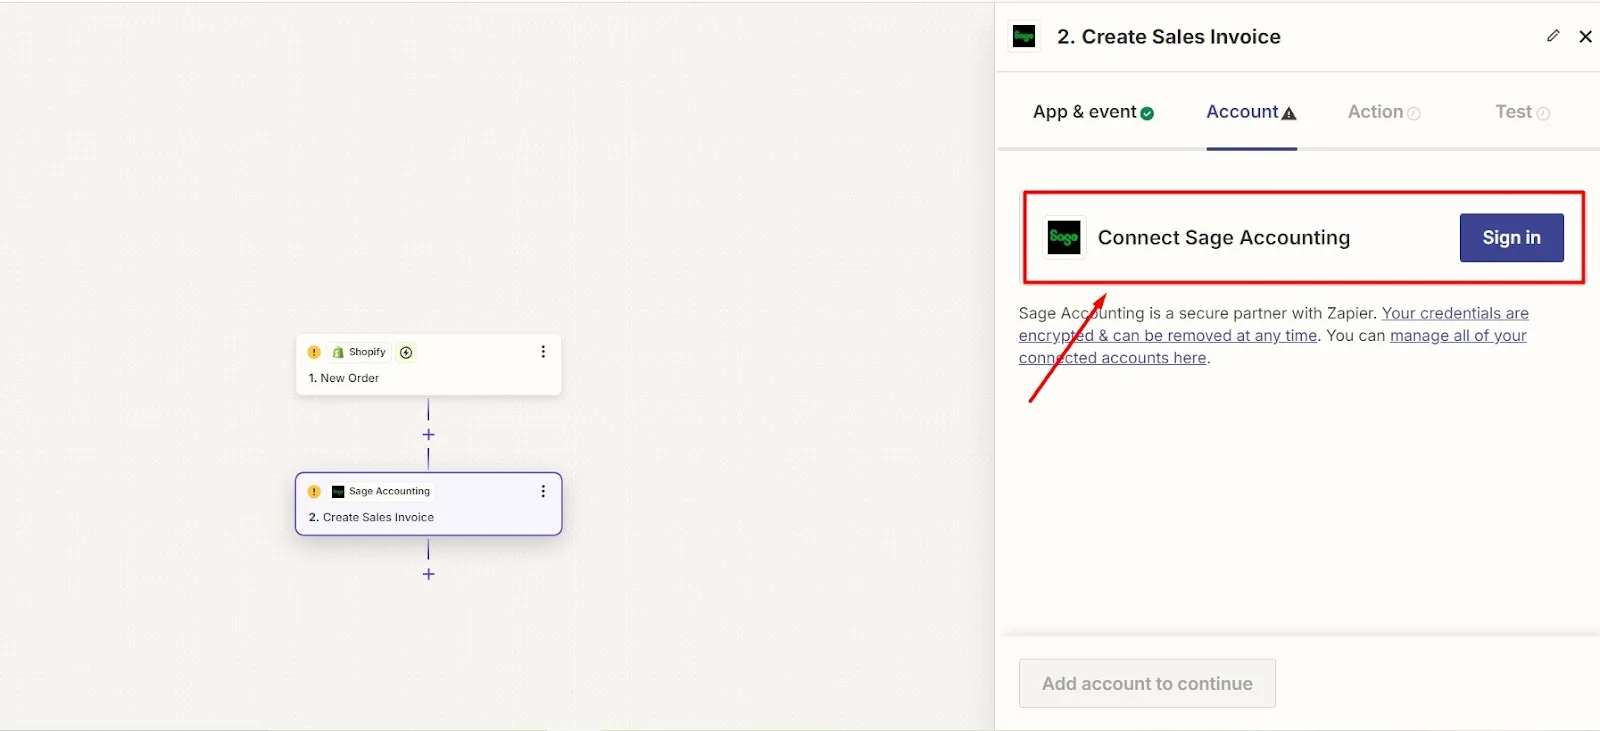Close the Create Sales Invoice panel
The image size is (1600, 731).
(1585, 37)
